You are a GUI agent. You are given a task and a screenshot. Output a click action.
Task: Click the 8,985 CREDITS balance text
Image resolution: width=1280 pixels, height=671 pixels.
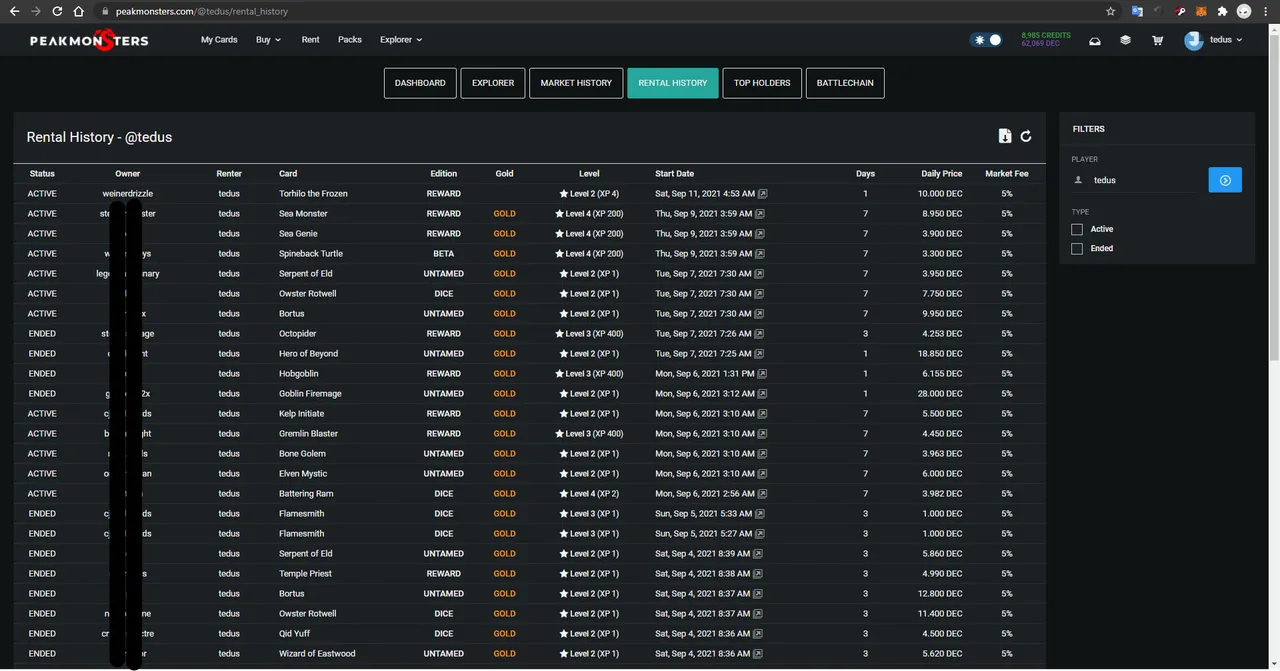tap(1046, 35)
